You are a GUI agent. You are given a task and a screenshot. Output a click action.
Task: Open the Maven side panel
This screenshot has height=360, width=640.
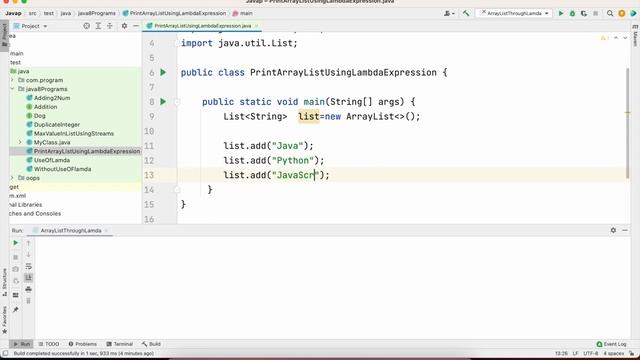[635, 36]
